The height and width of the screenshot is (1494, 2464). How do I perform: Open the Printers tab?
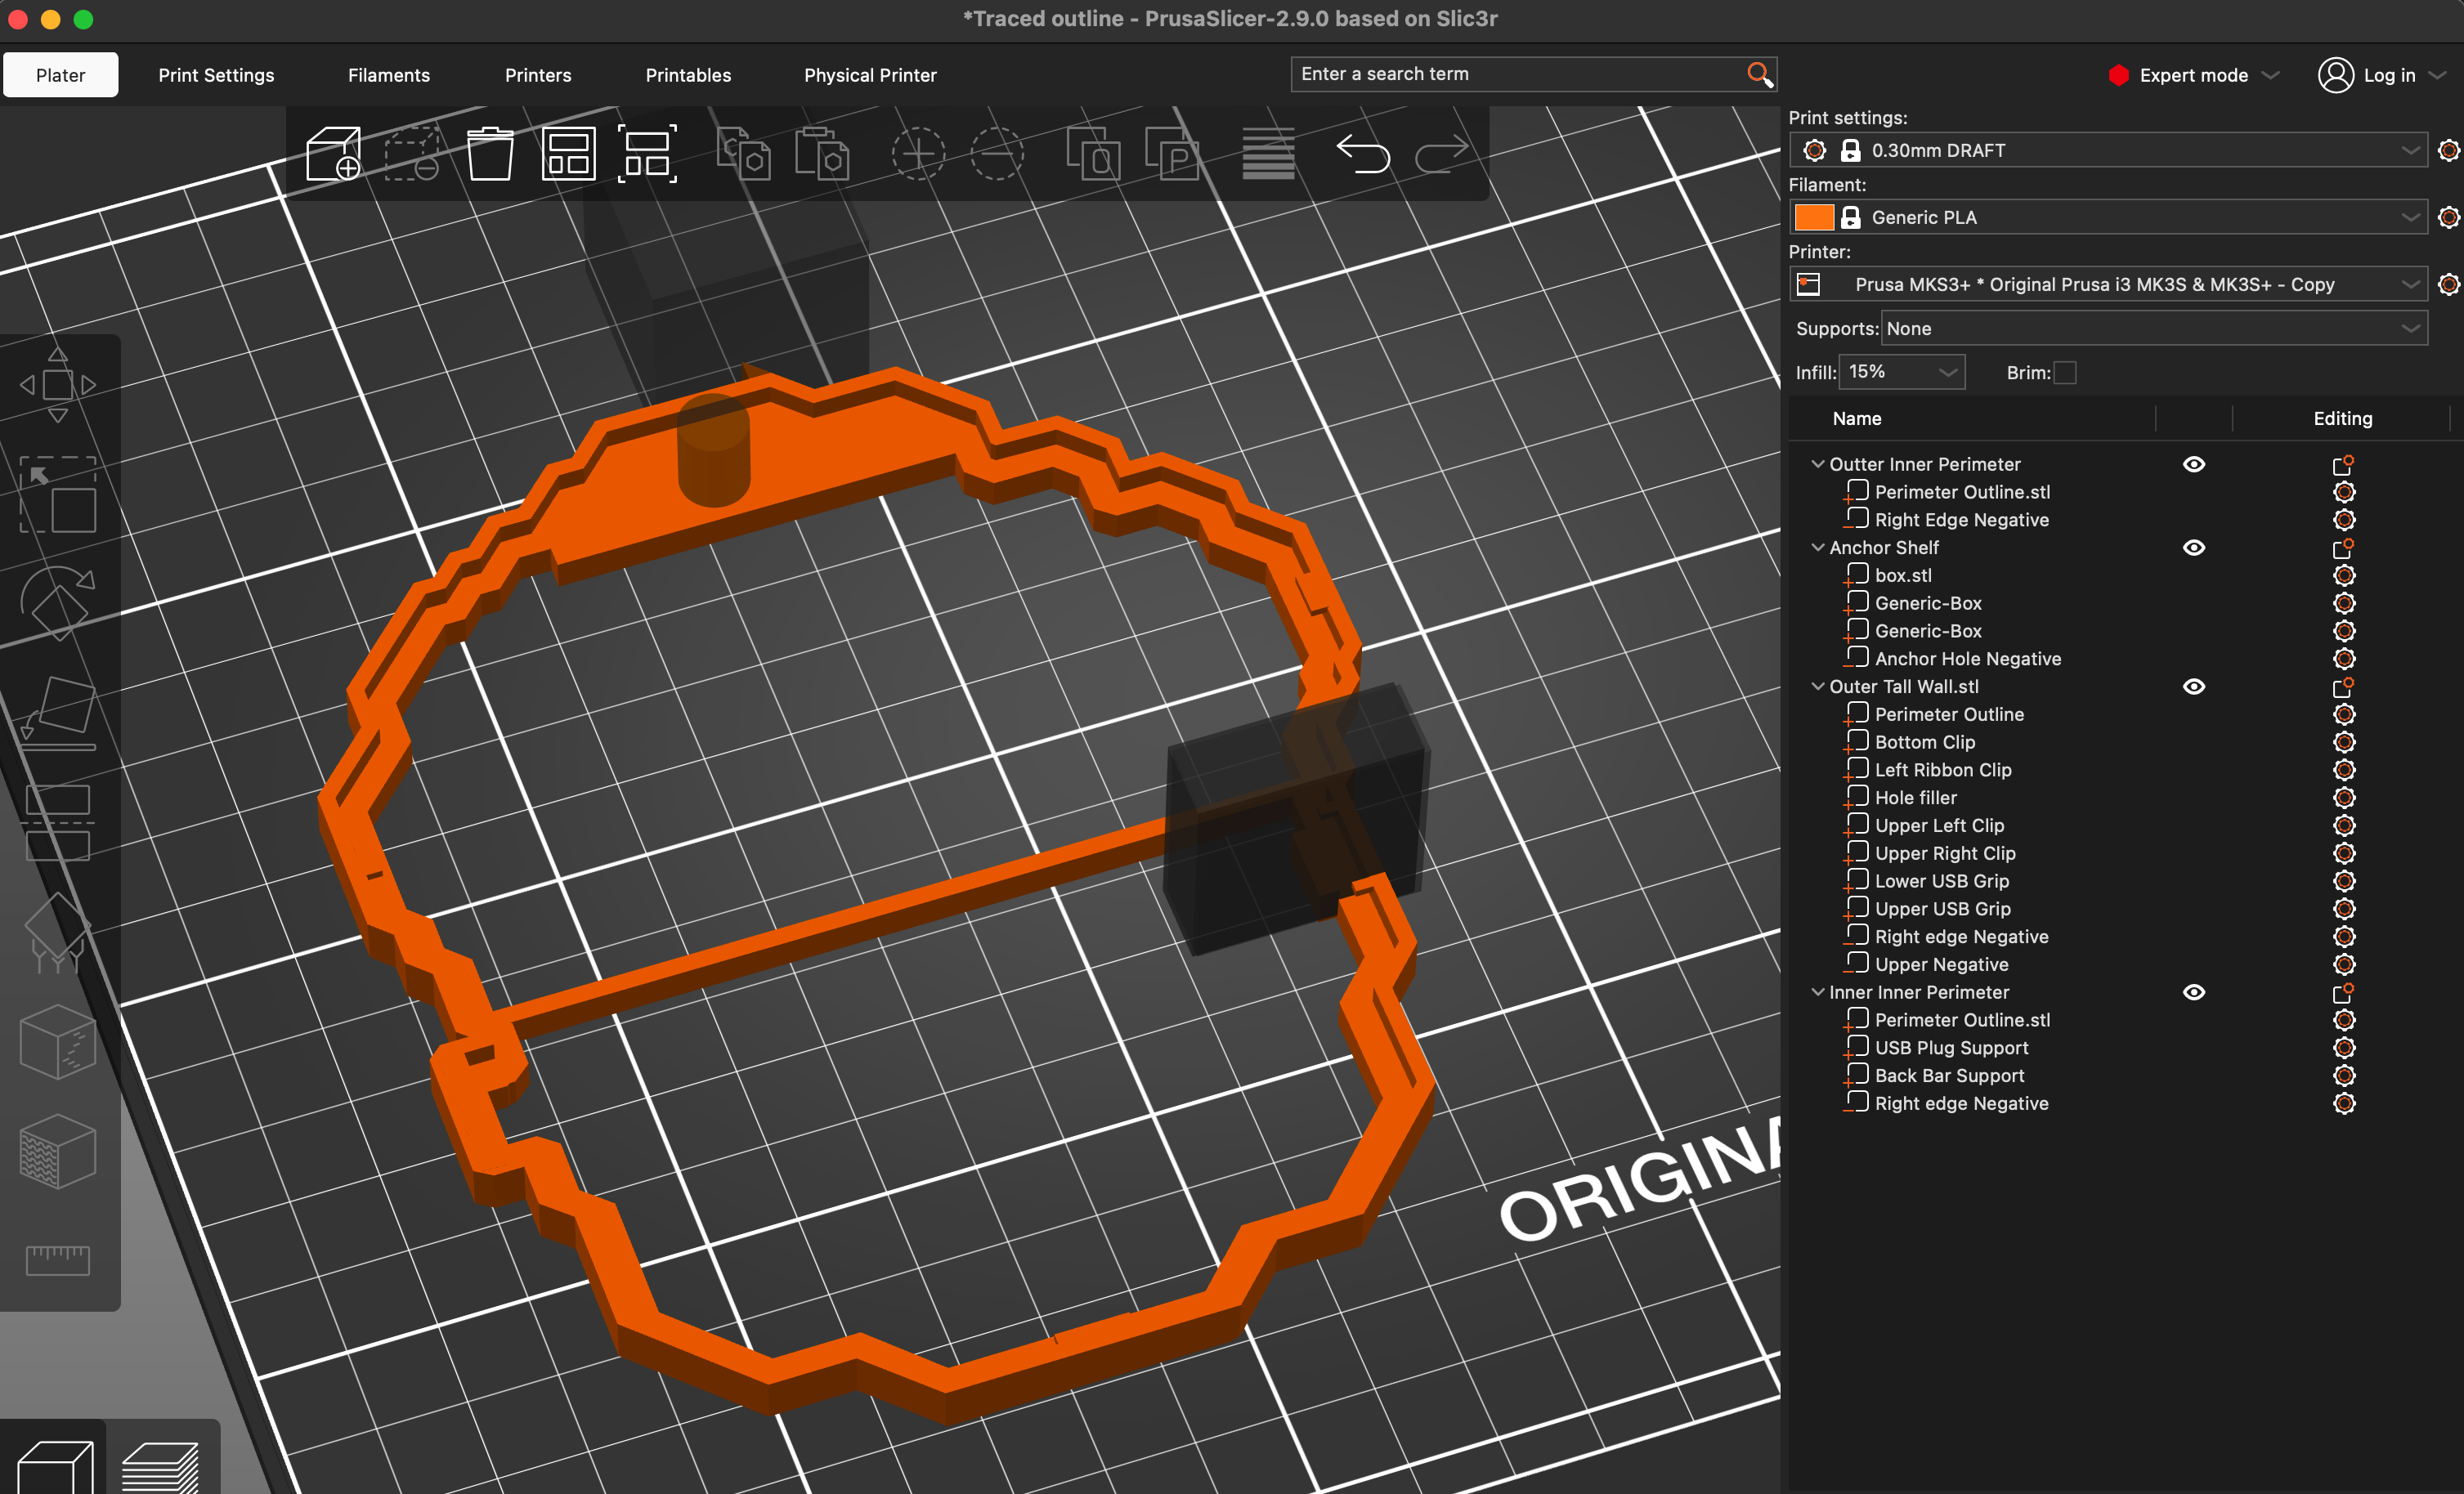pos(538,76)
